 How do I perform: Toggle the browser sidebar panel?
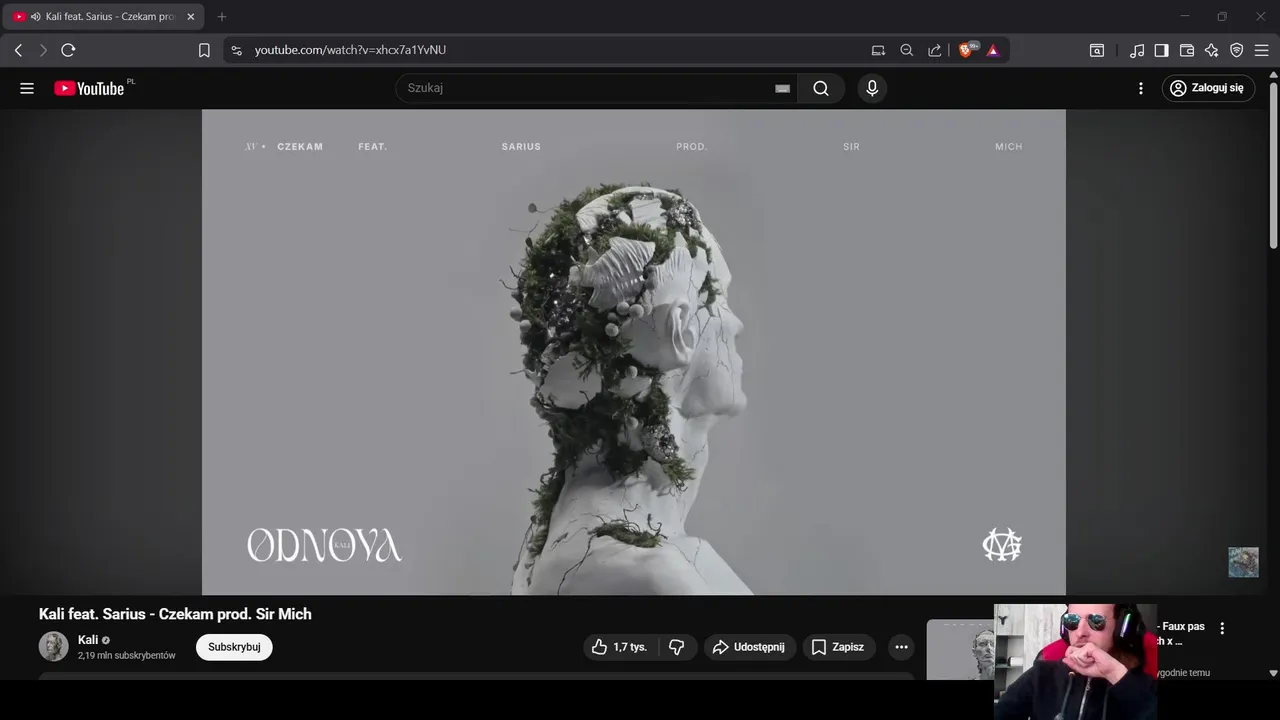(1161, 50)
